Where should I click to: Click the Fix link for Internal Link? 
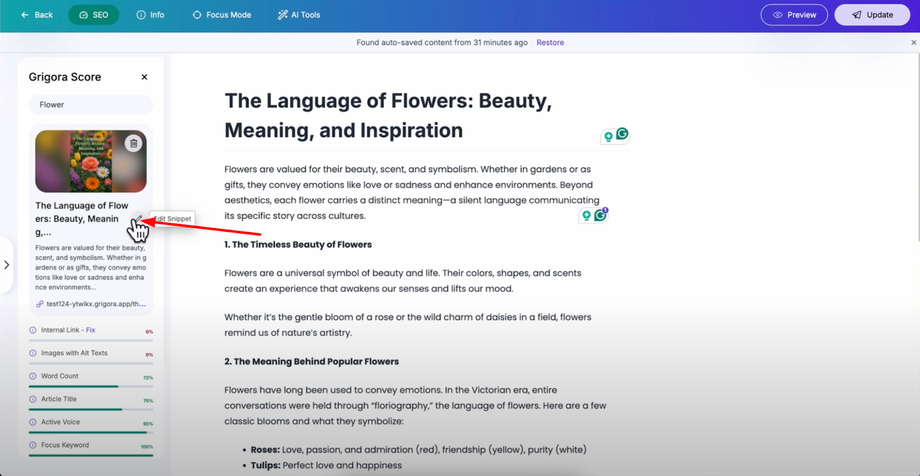[x=90, y=330]
